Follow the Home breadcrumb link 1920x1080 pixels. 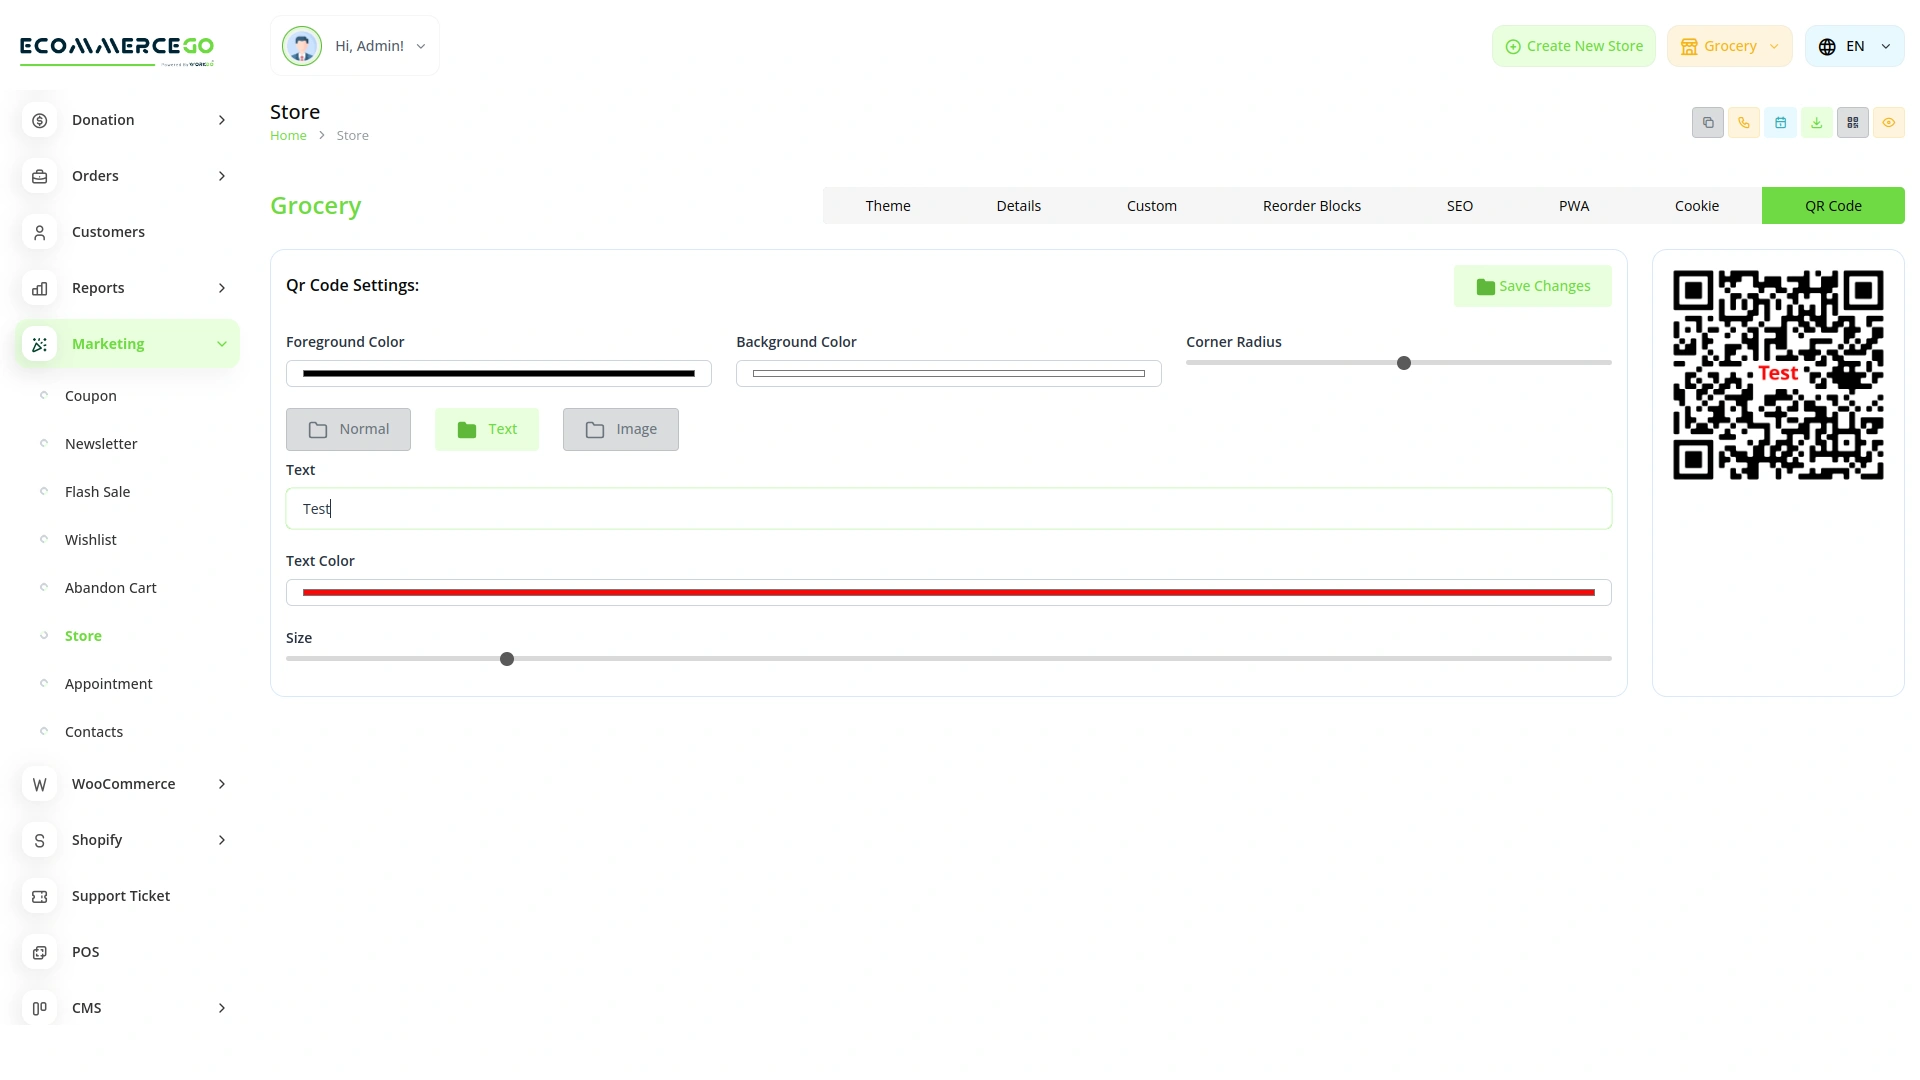click(x=288, y=135)
